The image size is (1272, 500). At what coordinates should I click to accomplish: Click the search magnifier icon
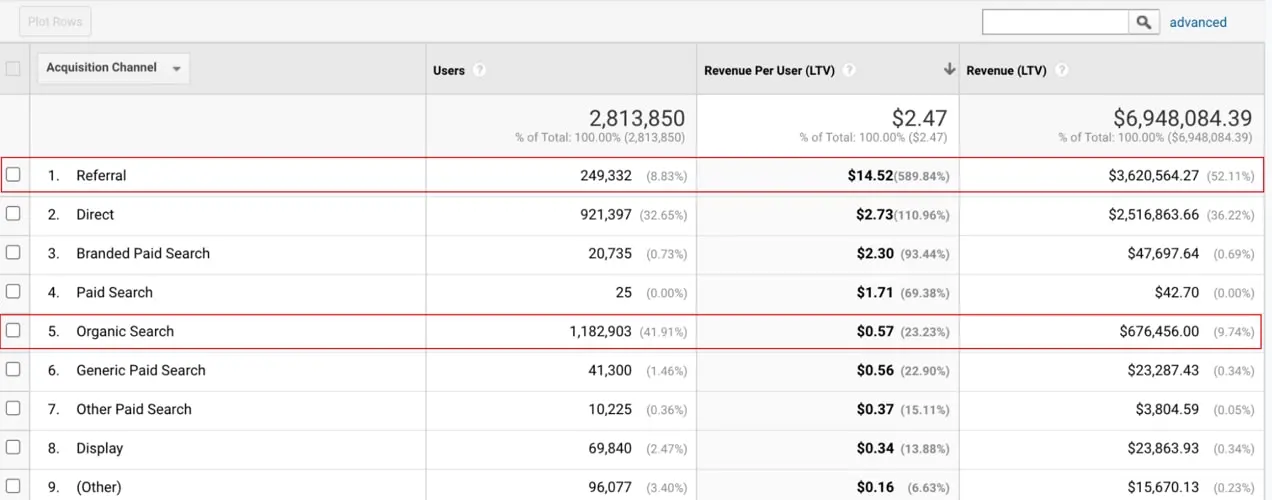click(x=1144, y=22)
